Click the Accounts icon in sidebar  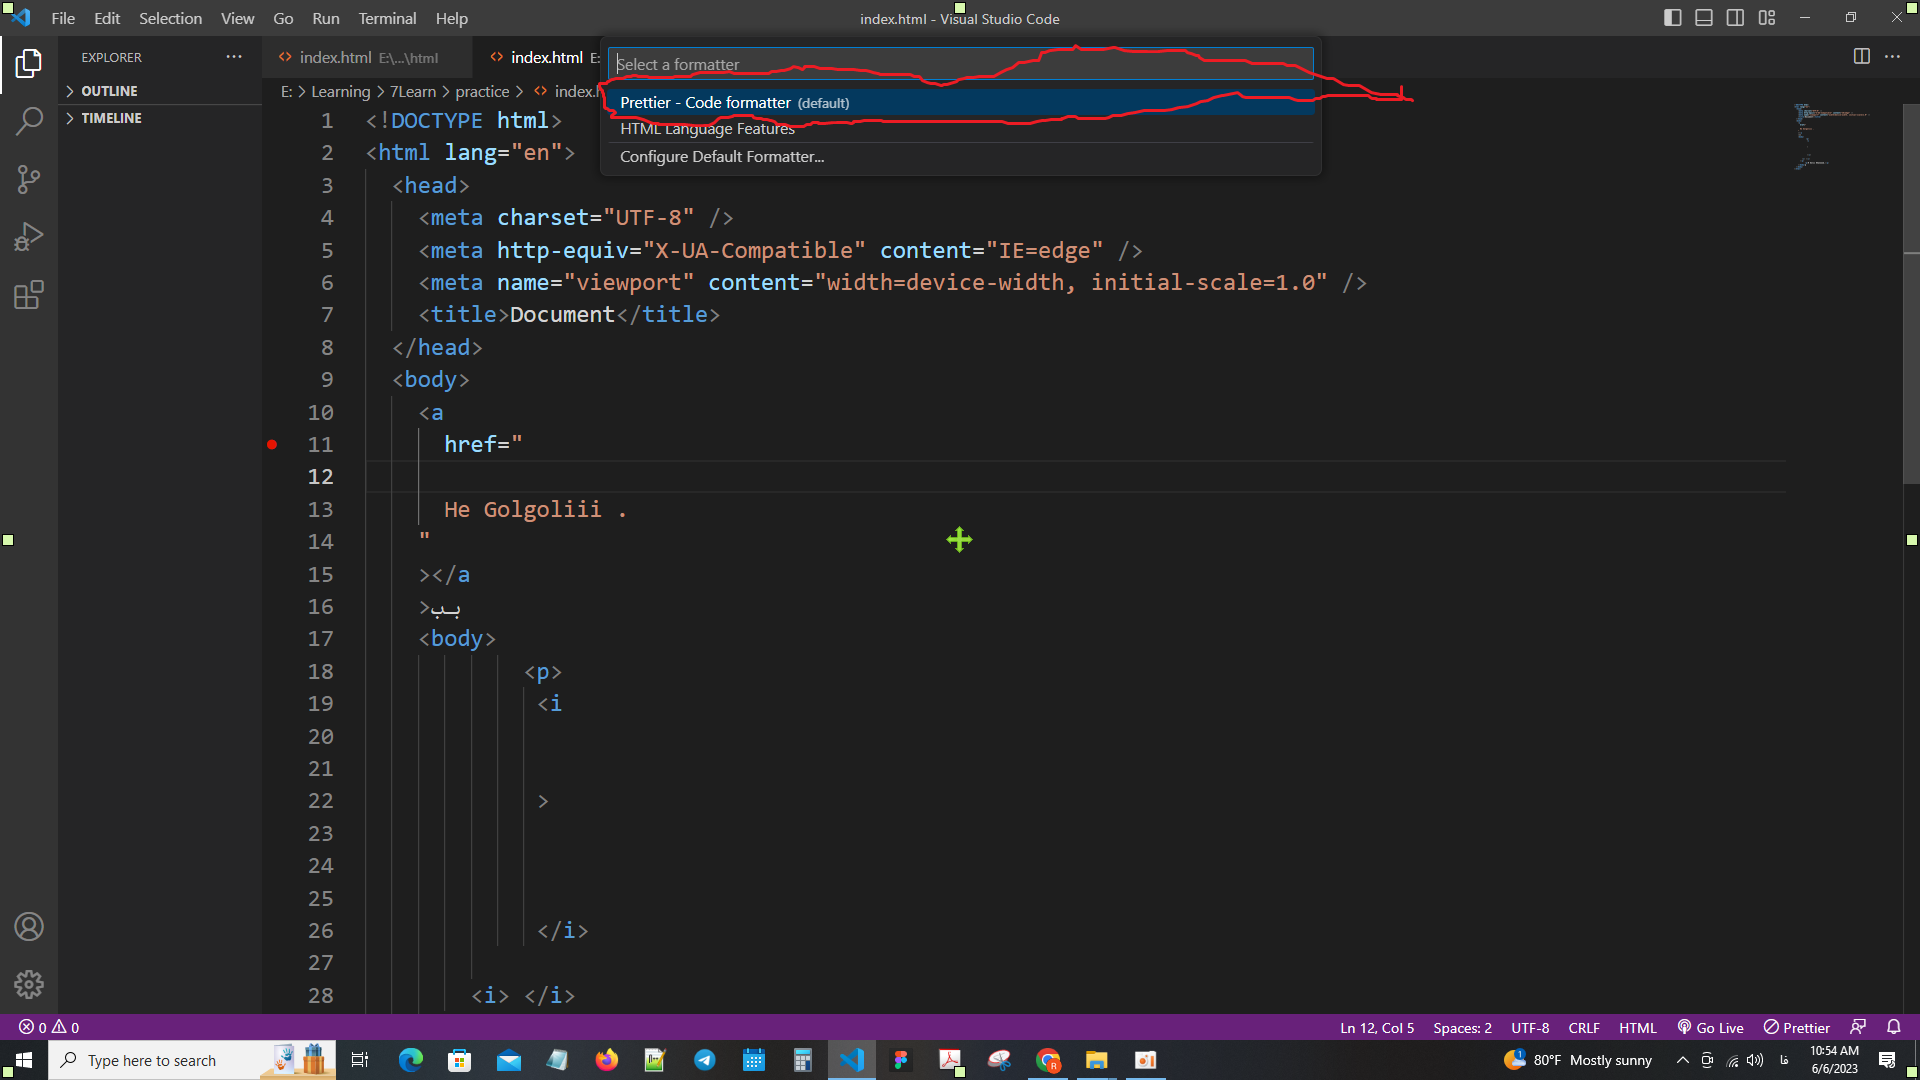pyautogui.click(x=29, y=928)
